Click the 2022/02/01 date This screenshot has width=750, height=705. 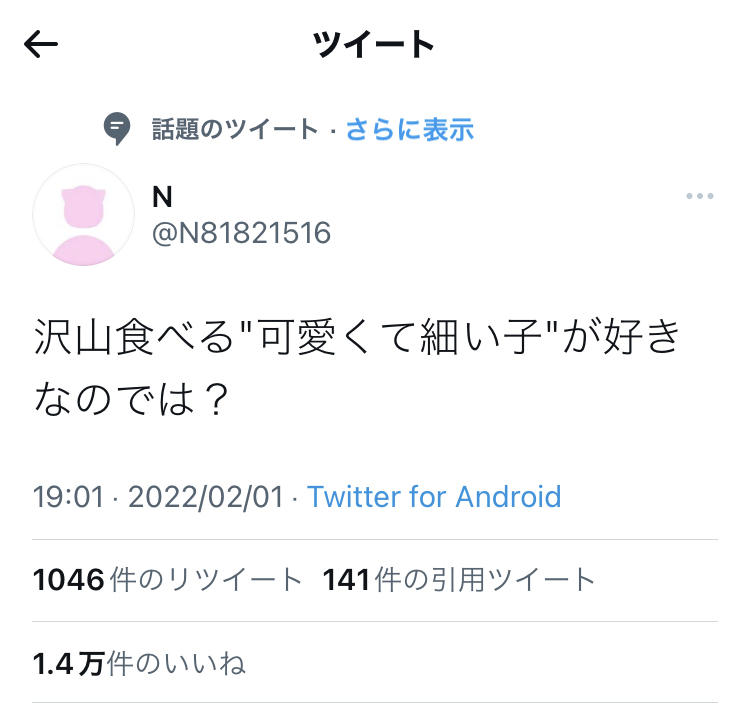tap(206, 496)
